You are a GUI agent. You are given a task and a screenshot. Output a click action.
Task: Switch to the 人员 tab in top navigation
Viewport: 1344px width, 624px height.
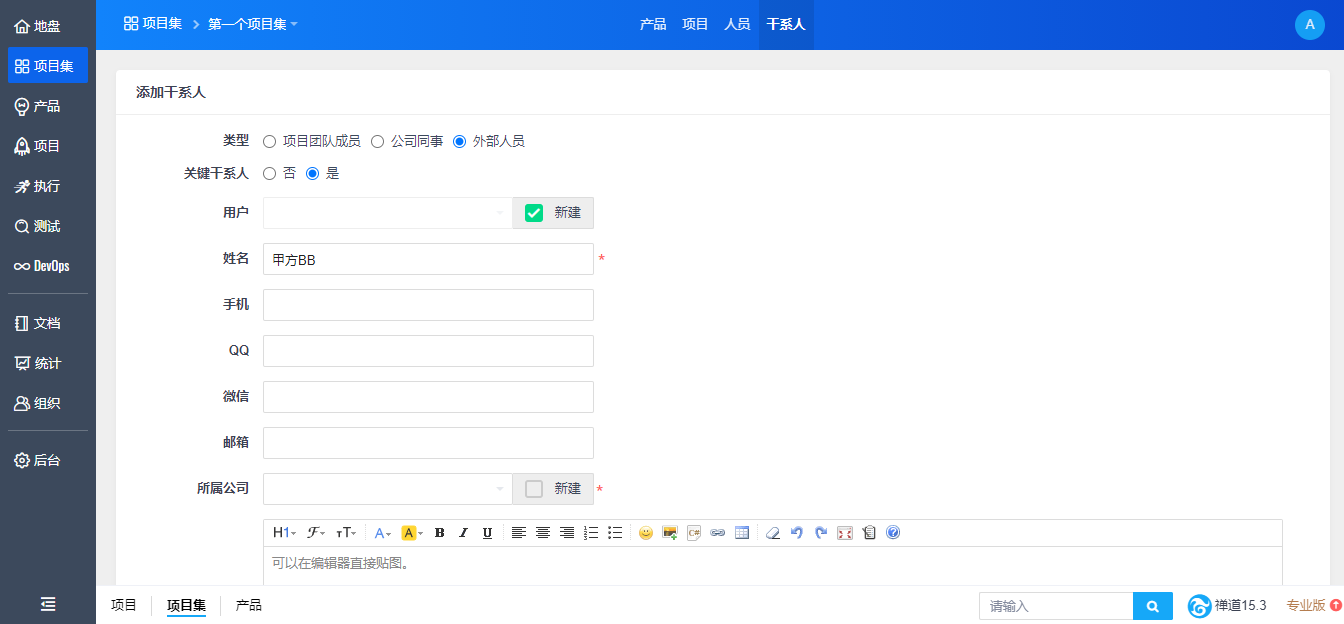(x=737, y=24)
